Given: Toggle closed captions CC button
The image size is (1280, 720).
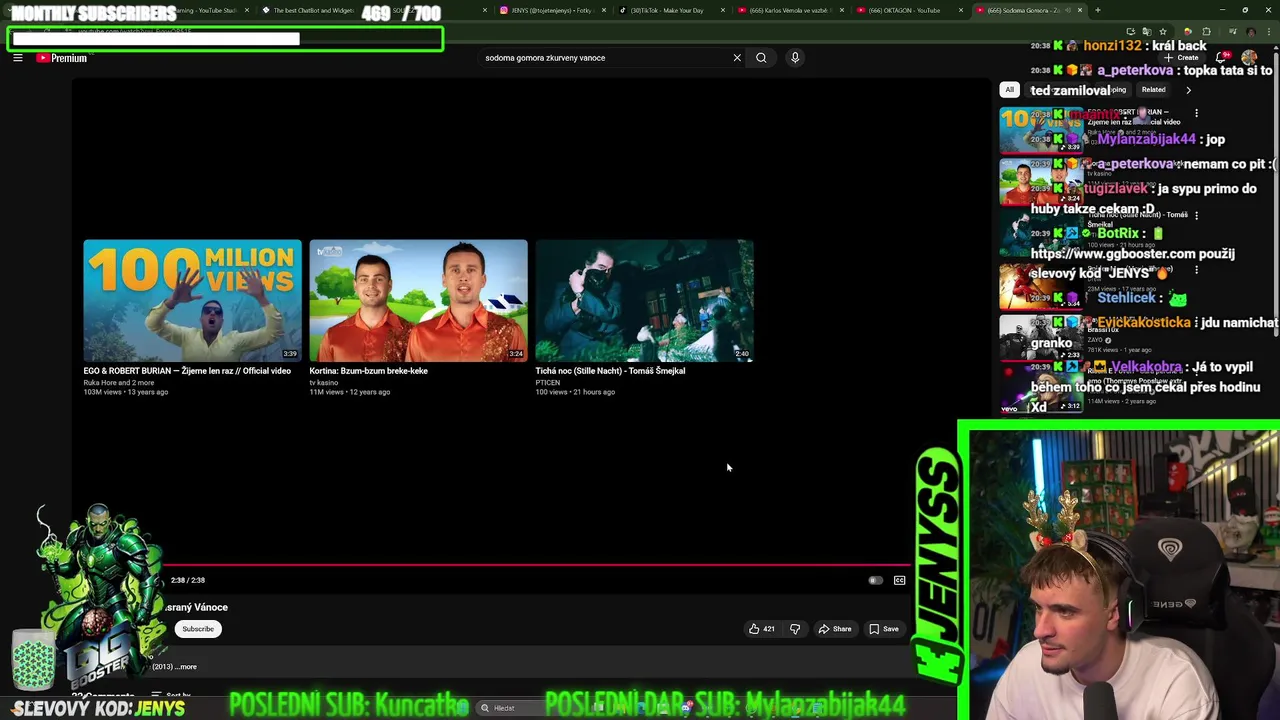Looking at the screenshot, I should (899, 580).
